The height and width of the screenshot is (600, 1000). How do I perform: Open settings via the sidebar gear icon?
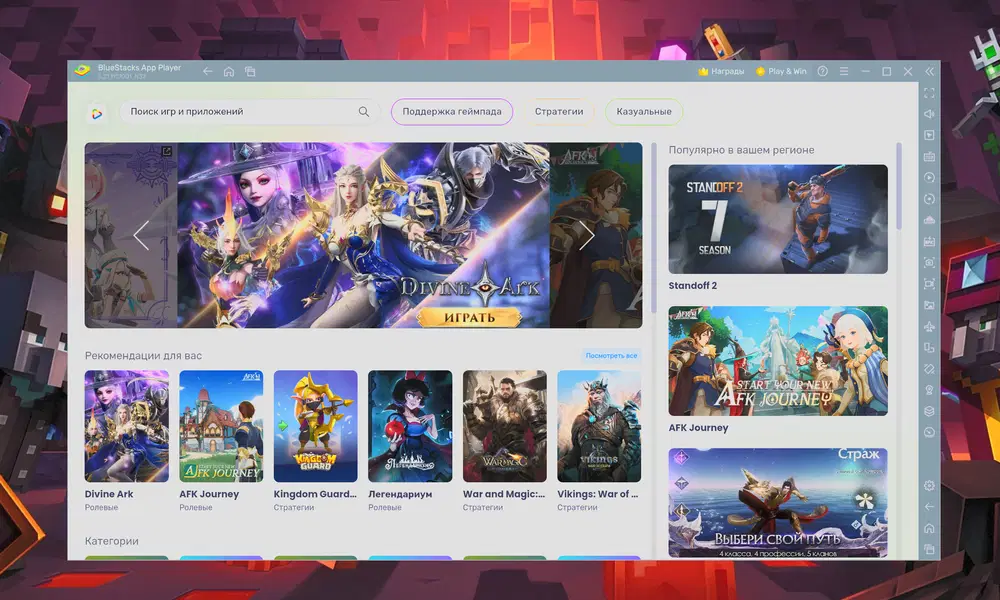click(x=929, y=485)
